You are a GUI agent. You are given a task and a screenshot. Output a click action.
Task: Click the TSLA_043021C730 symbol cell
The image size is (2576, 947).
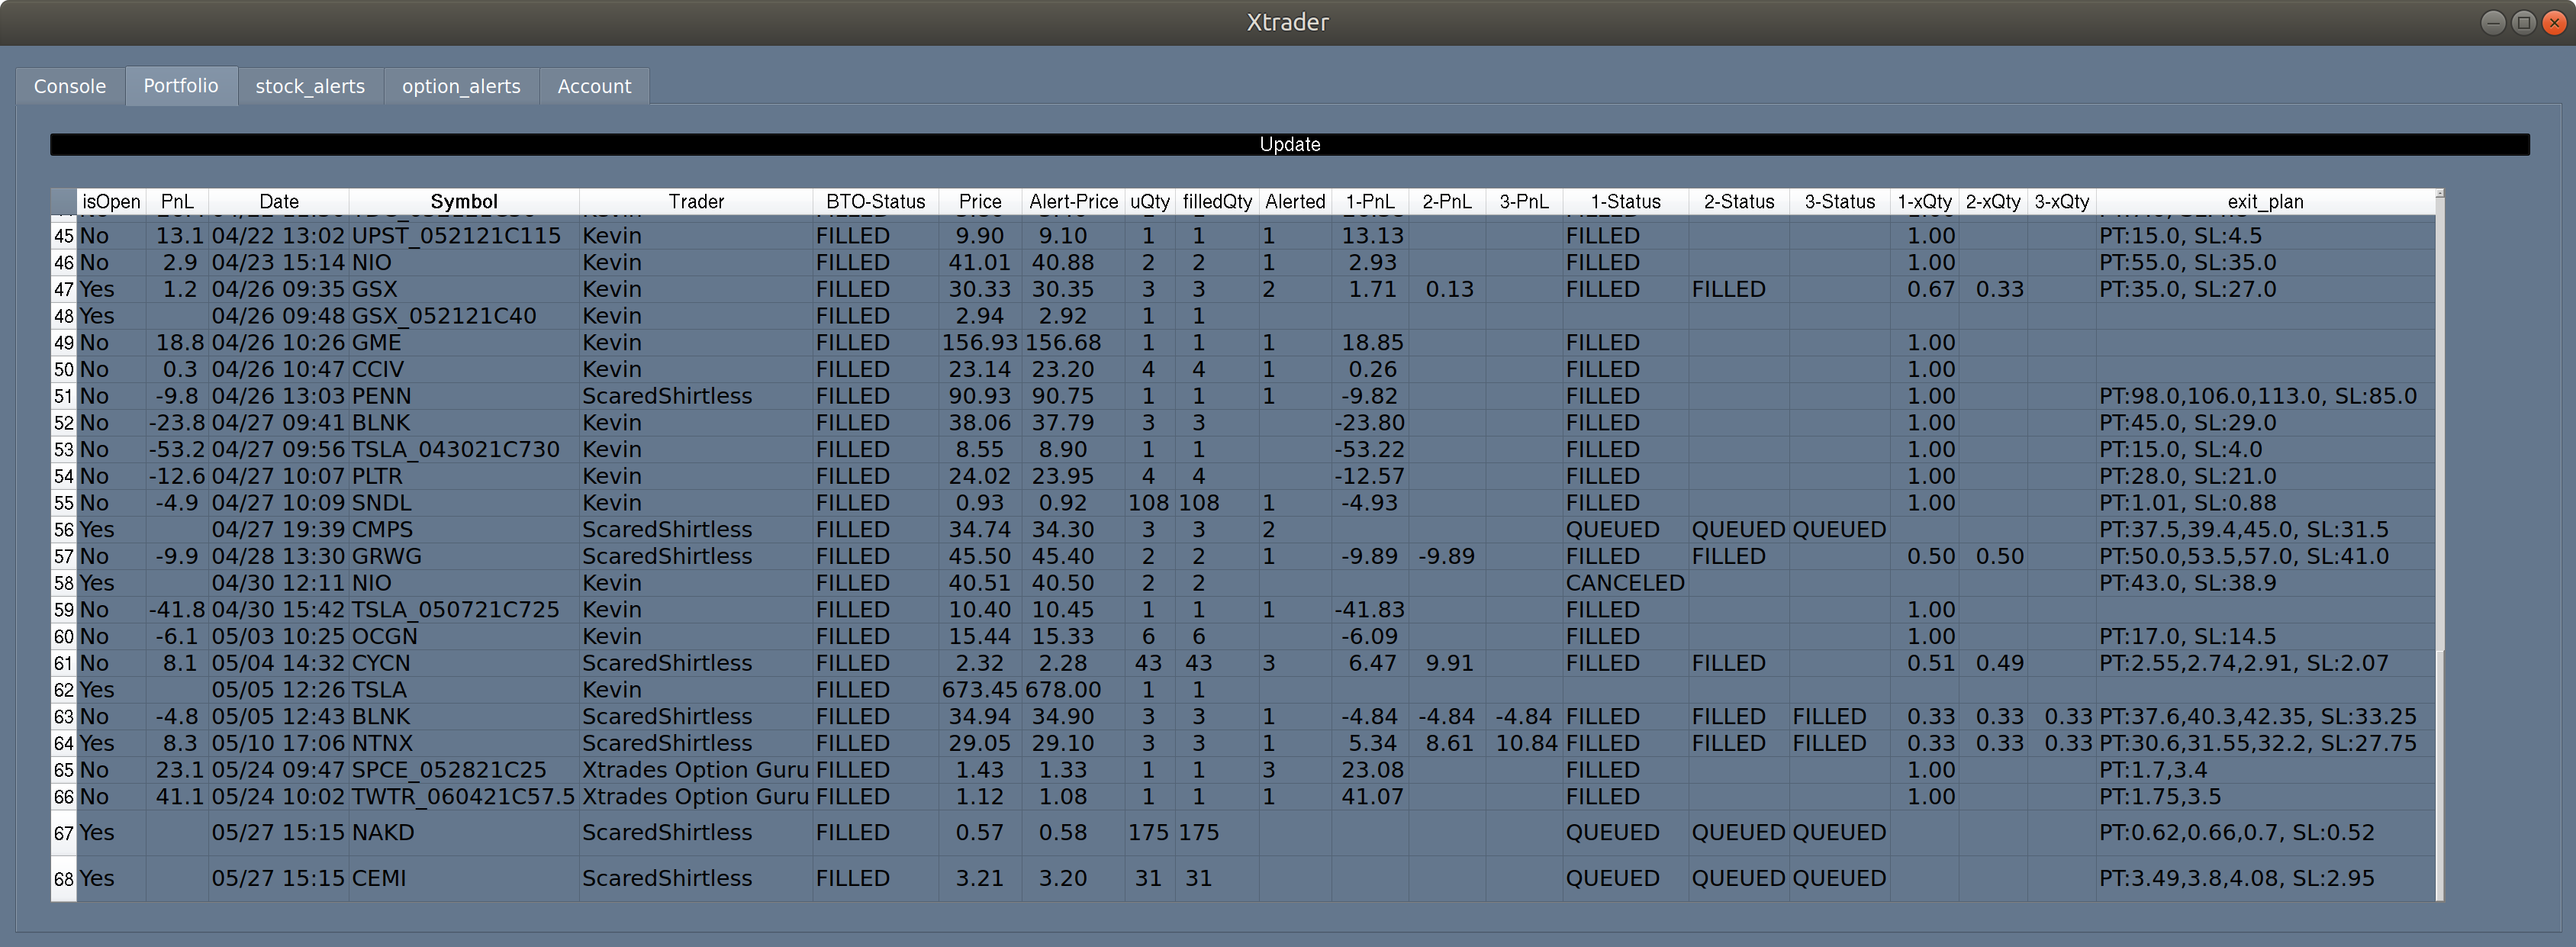pos(456,450)
